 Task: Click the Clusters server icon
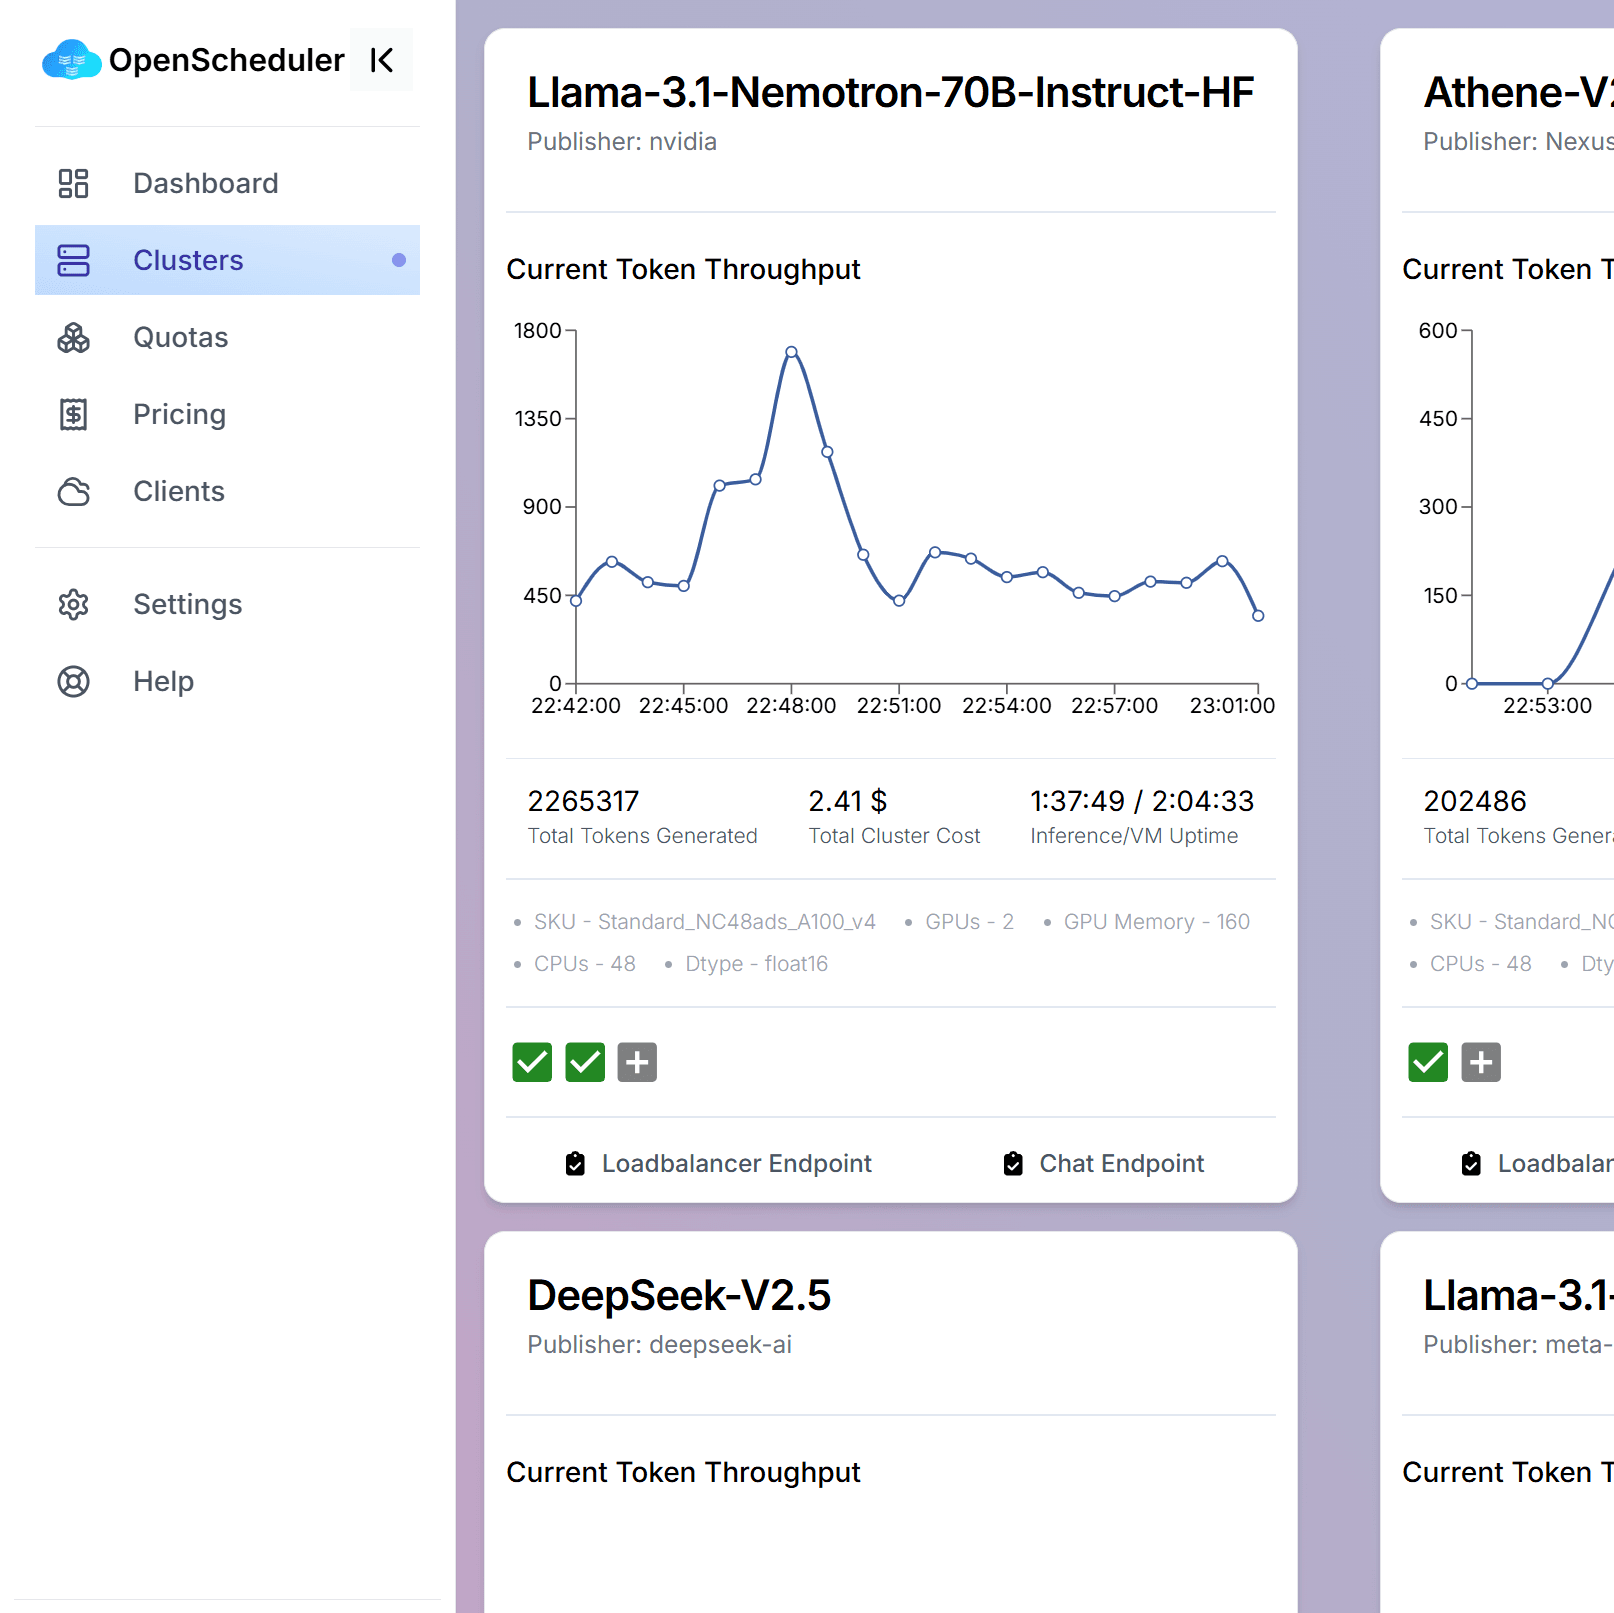[x=73, y=260]
